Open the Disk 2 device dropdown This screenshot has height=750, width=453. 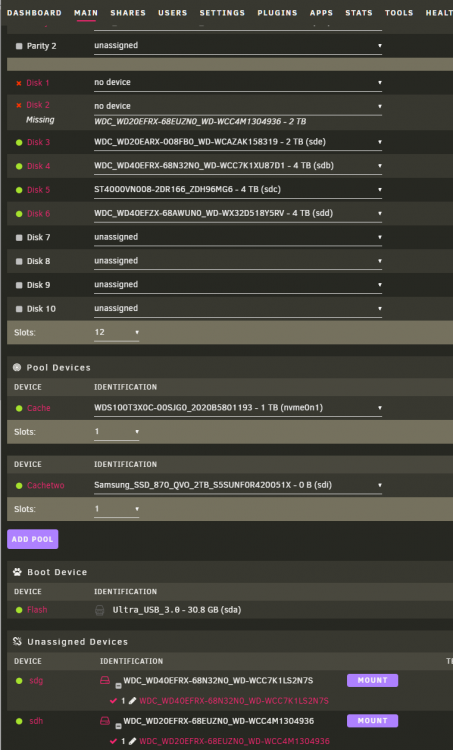(238, 106)
